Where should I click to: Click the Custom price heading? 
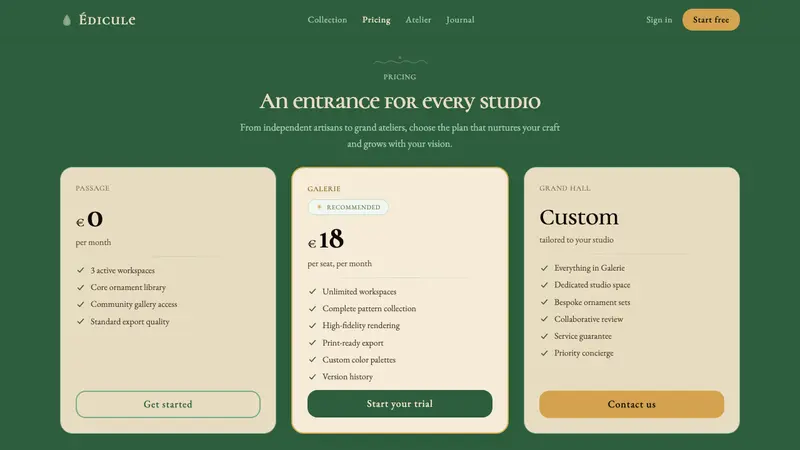pos(579,217)
